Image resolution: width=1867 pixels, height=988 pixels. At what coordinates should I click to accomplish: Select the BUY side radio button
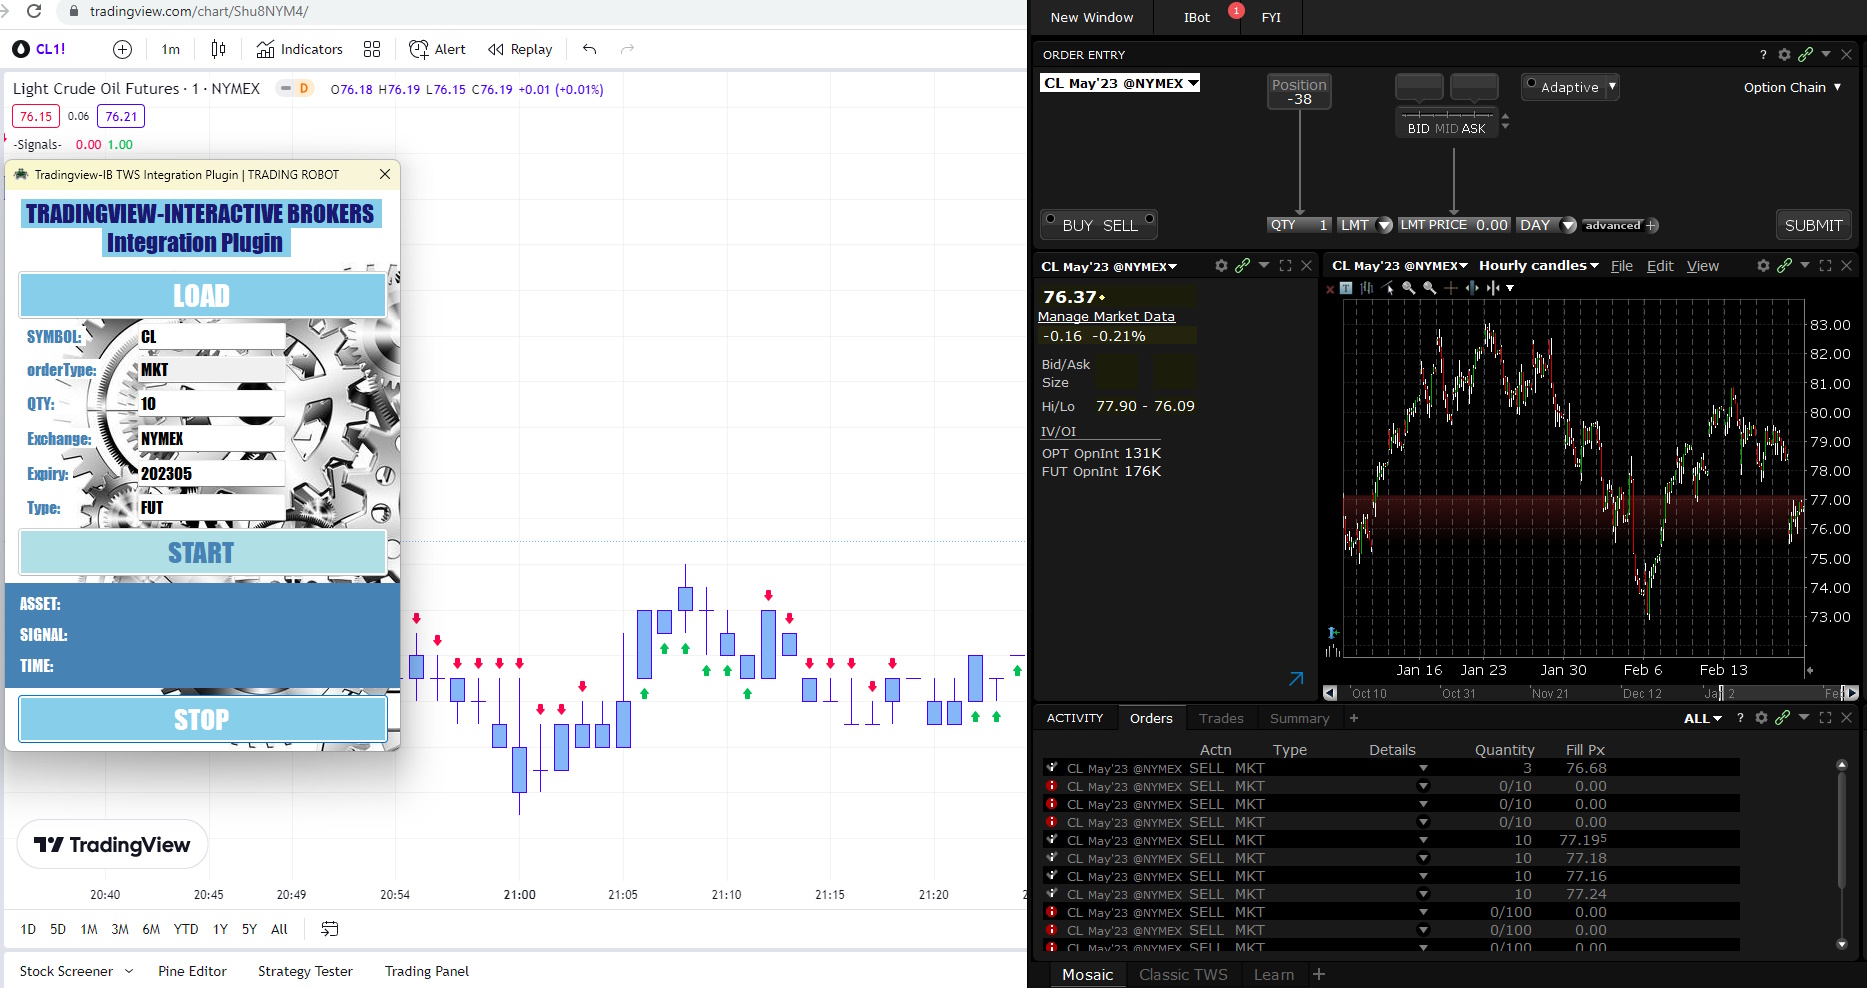[1050, 219]
